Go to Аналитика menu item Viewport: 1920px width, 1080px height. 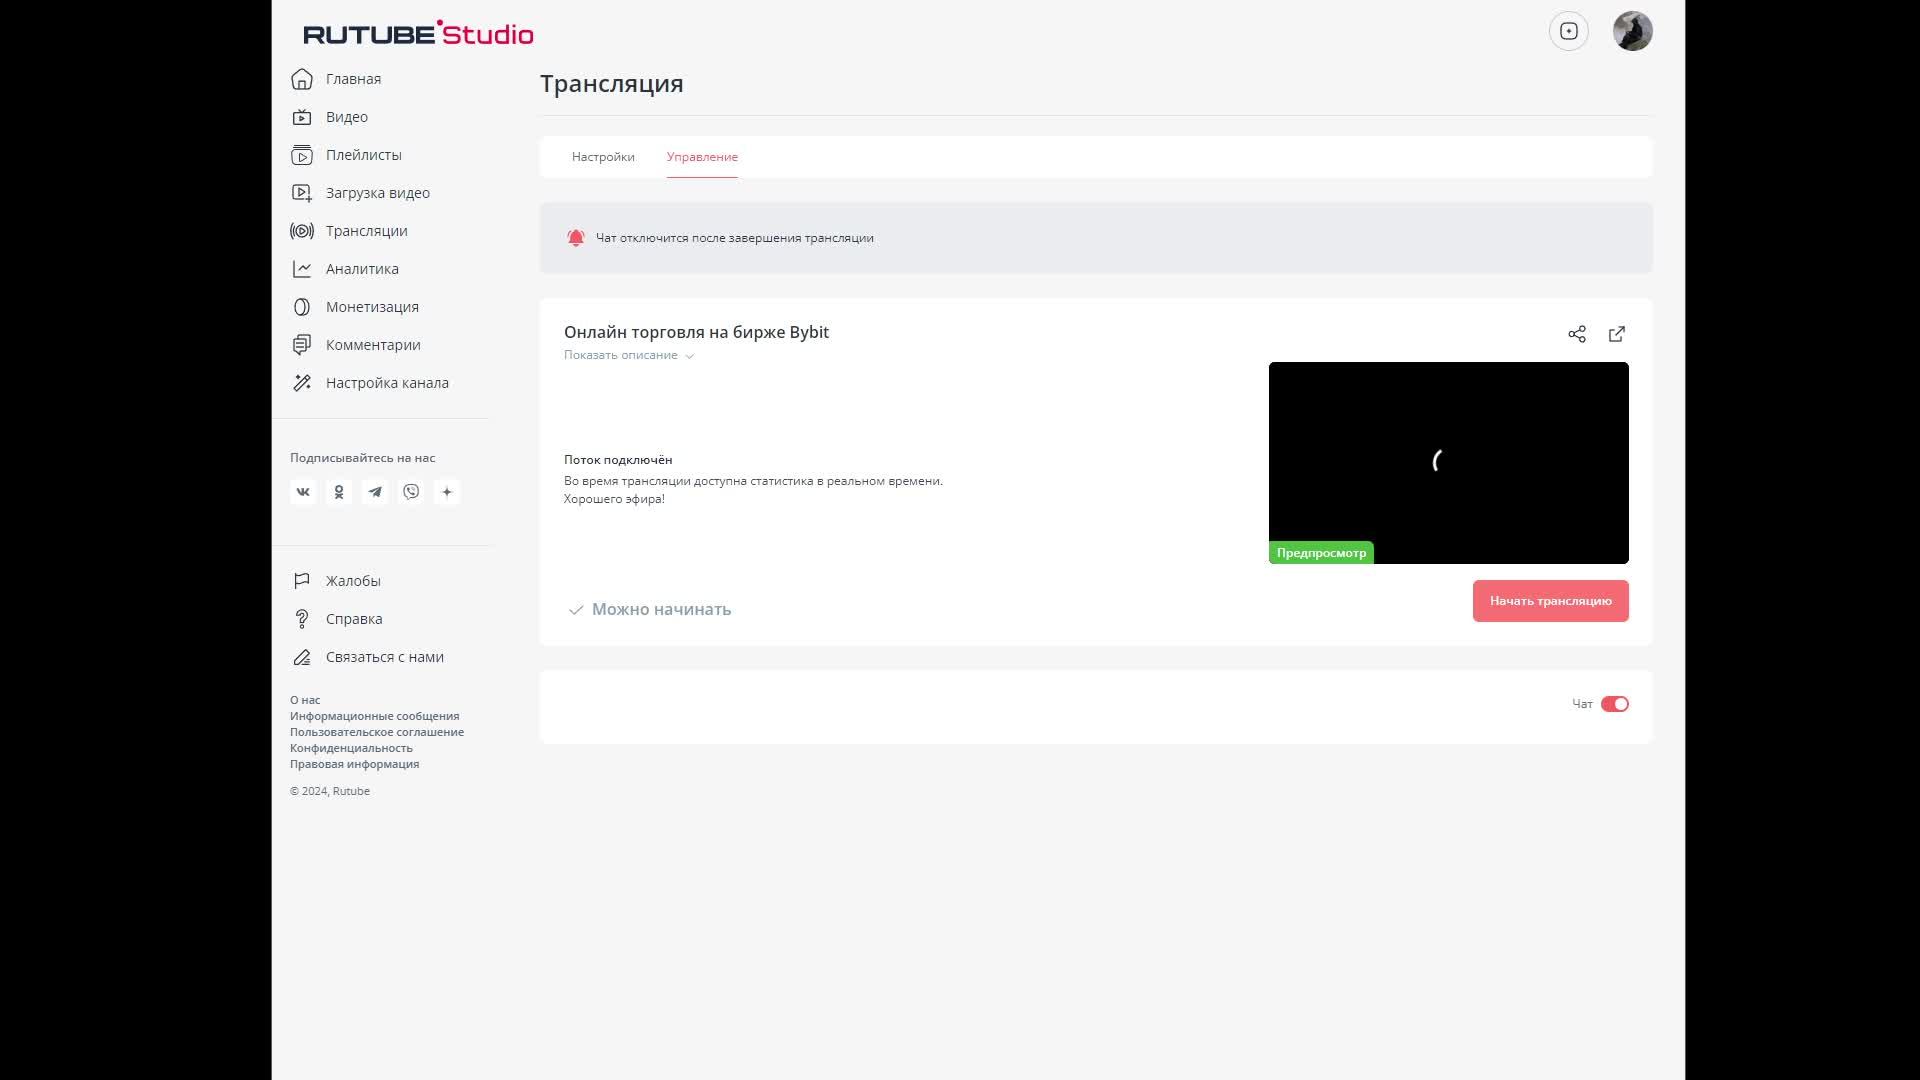coord(362,269)
